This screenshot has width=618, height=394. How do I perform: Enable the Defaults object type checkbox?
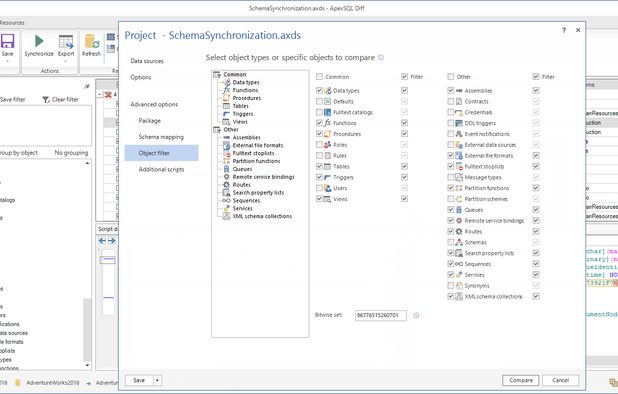point(319,101)
